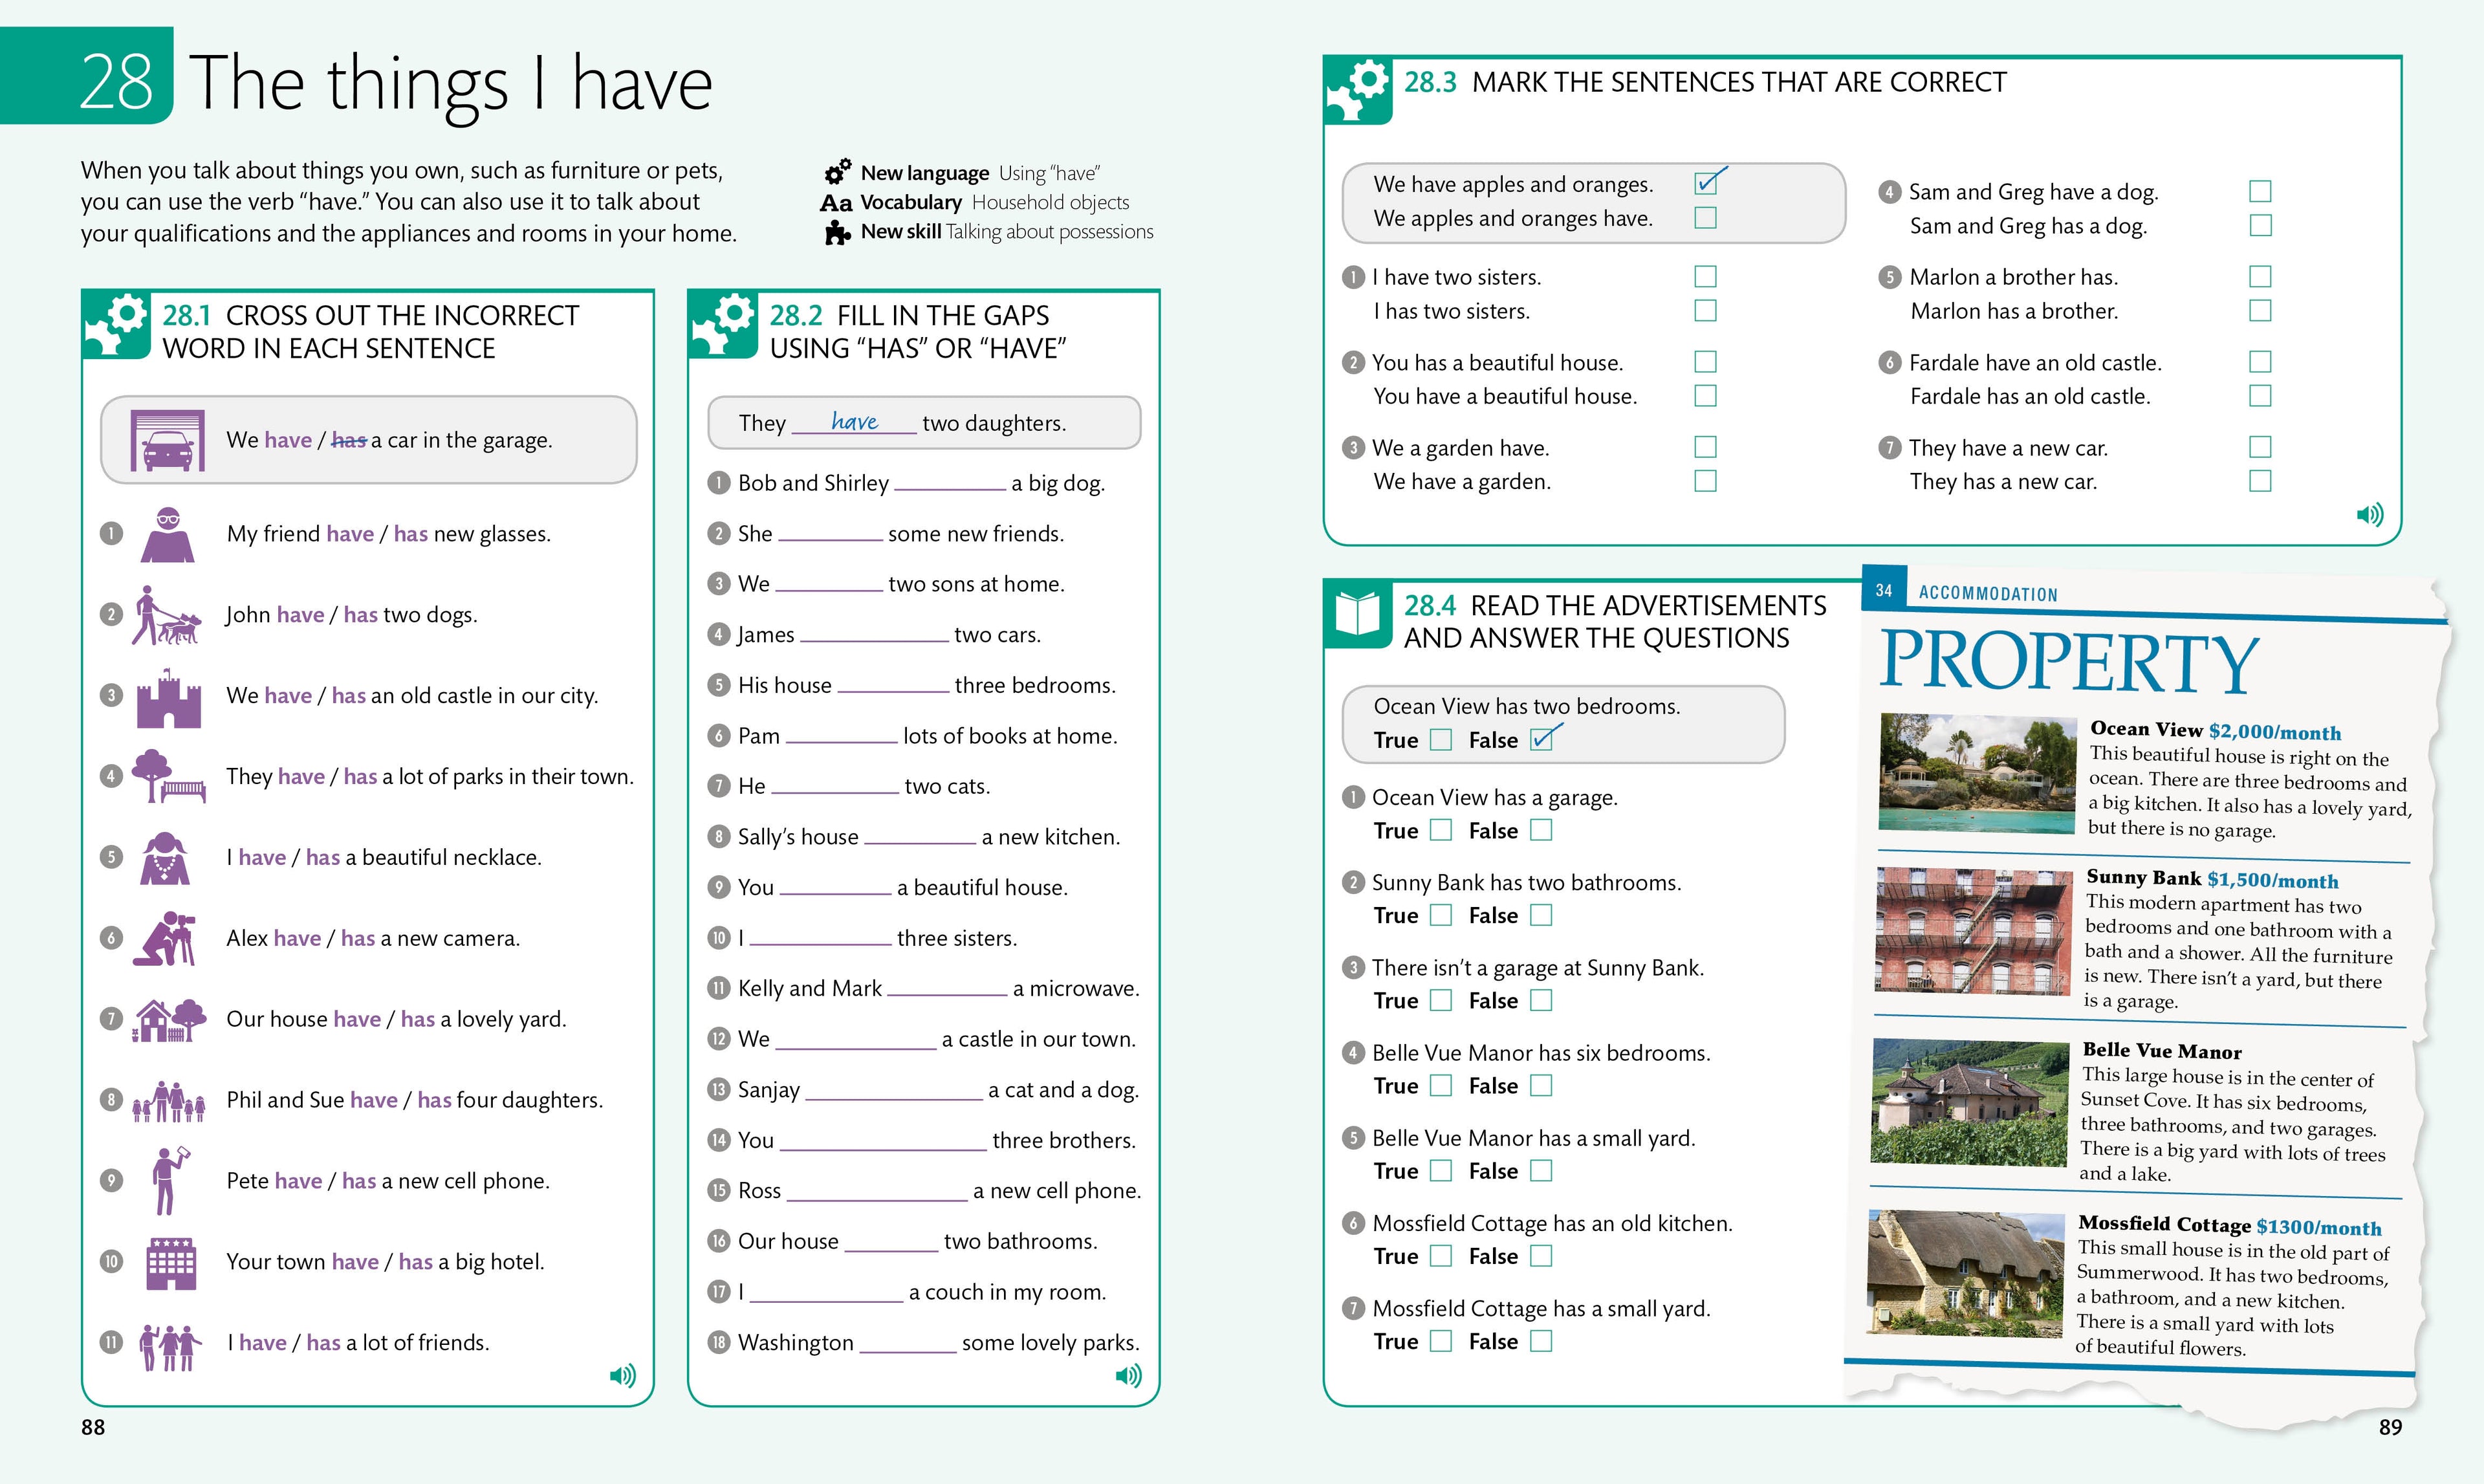Click the Accommodation section header label
The width and height of the screenshot is (2484, 1484).
tap(1987, 593)
